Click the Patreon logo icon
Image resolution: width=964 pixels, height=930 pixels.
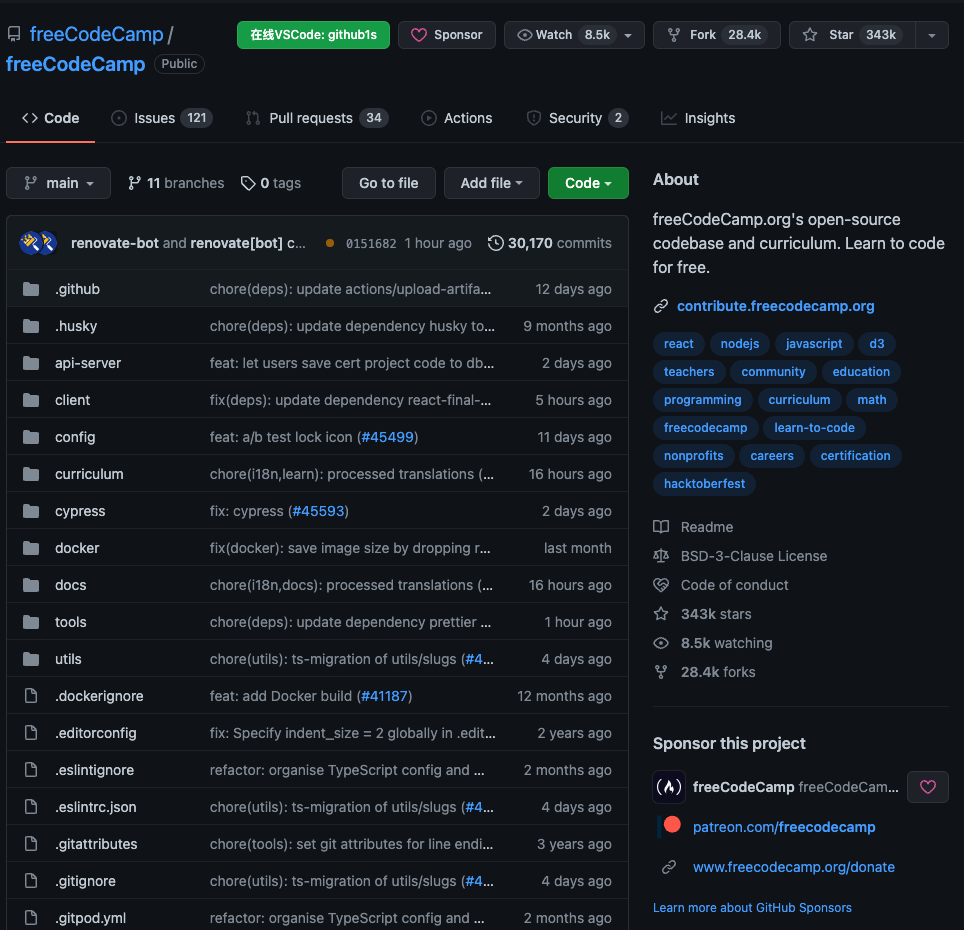tap(669, 826)
